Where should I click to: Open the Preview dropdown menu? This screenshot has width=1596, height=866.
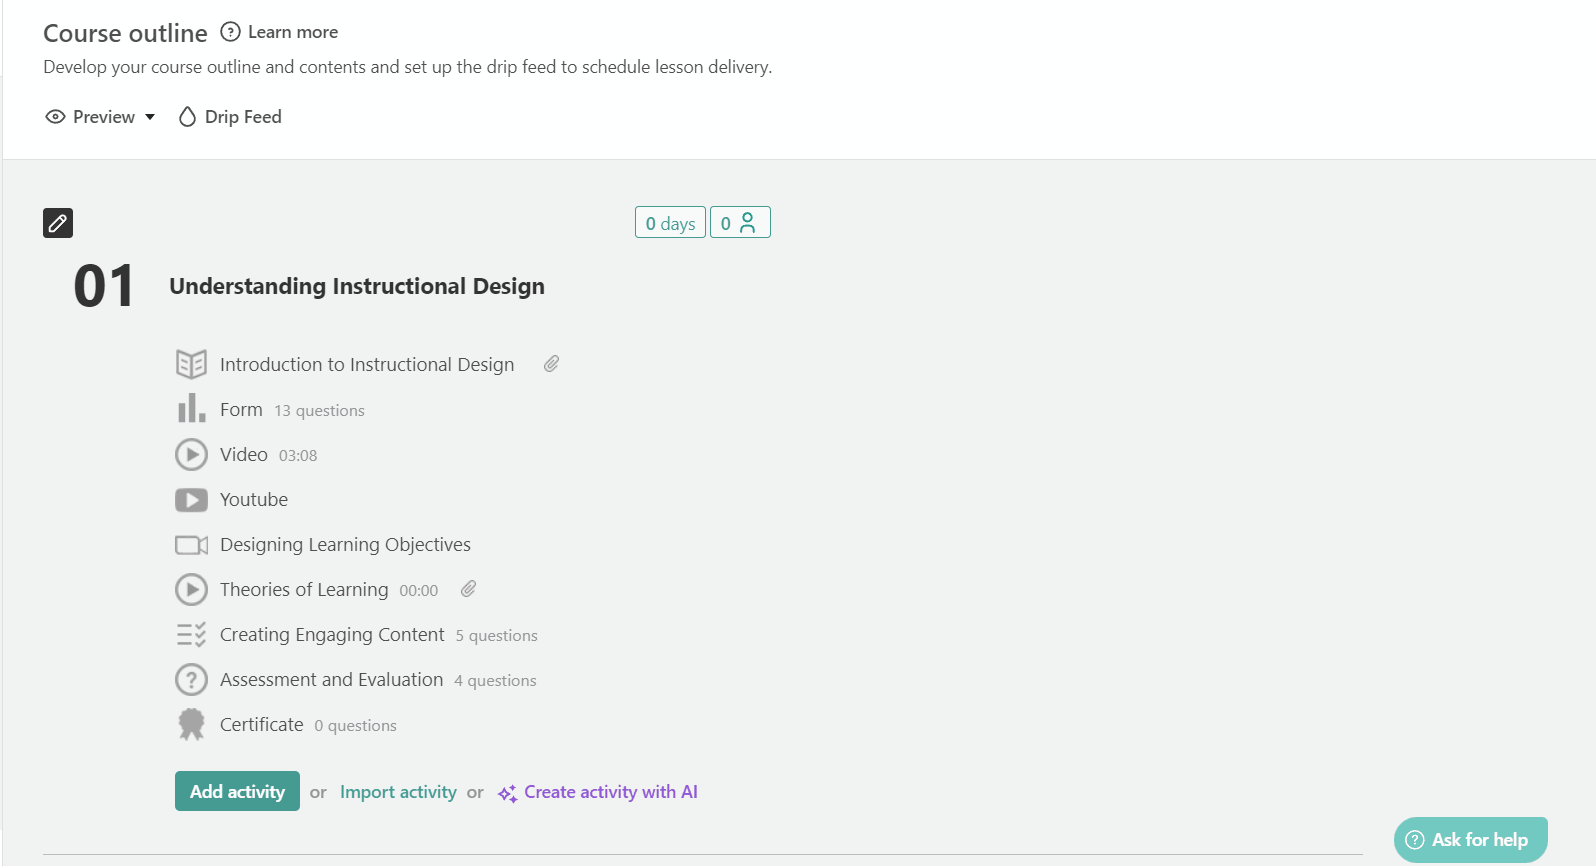coord(101,117)
